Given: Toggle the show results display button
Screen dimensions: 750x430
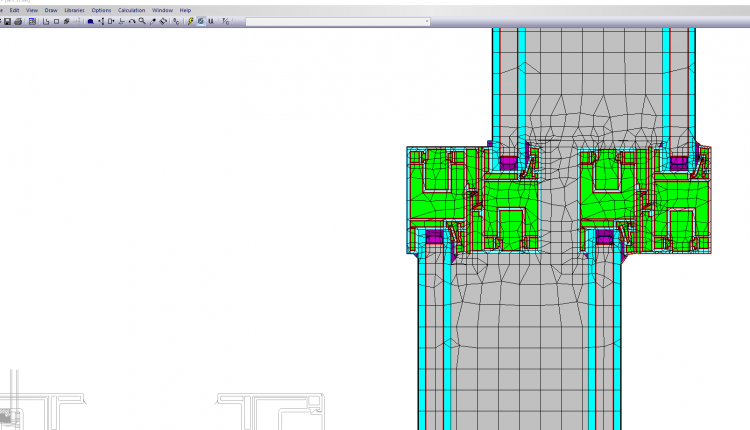Looking at the screenshot, I should tap(200, 21).
